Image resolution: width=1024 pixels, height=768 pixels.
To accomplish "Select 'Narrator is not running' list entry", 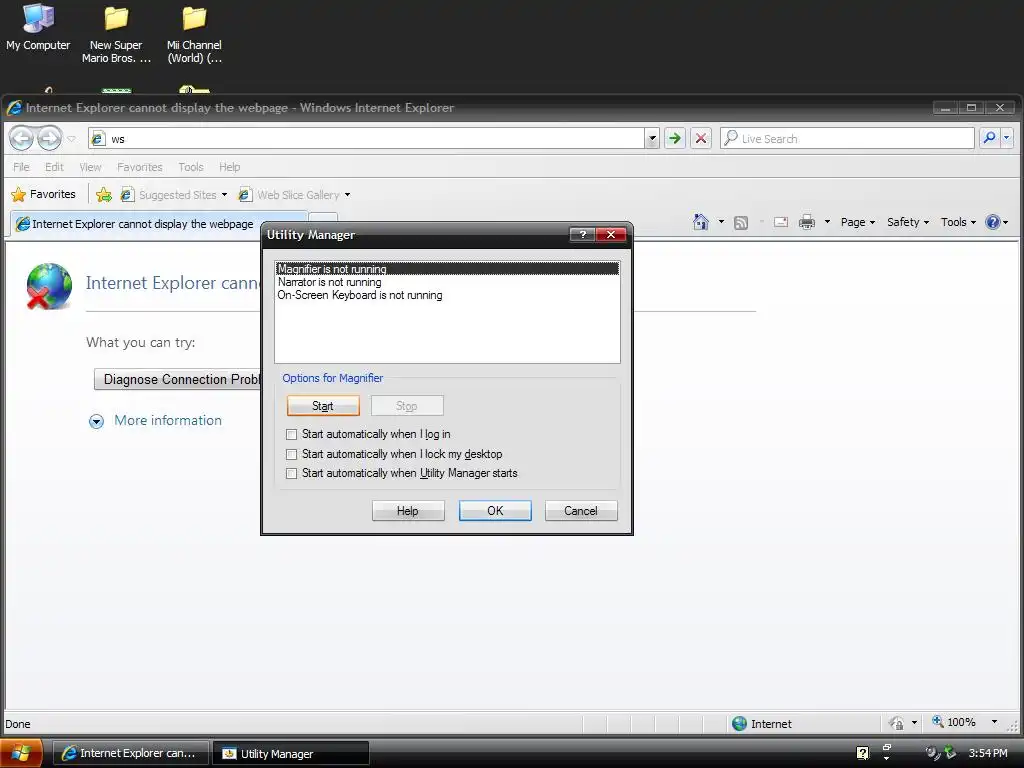I will tap(447, 282).
